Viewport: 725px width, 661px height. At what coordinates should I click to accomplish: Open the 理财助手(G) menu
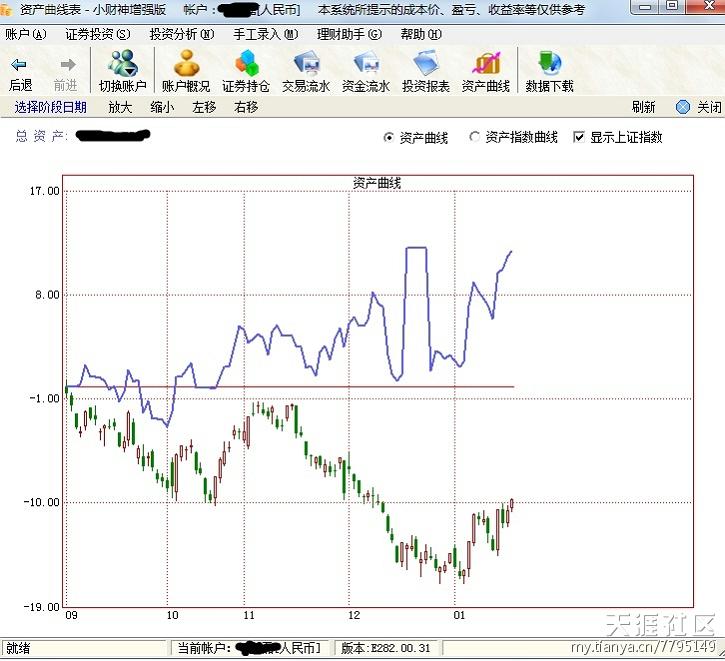click(349, 33)
